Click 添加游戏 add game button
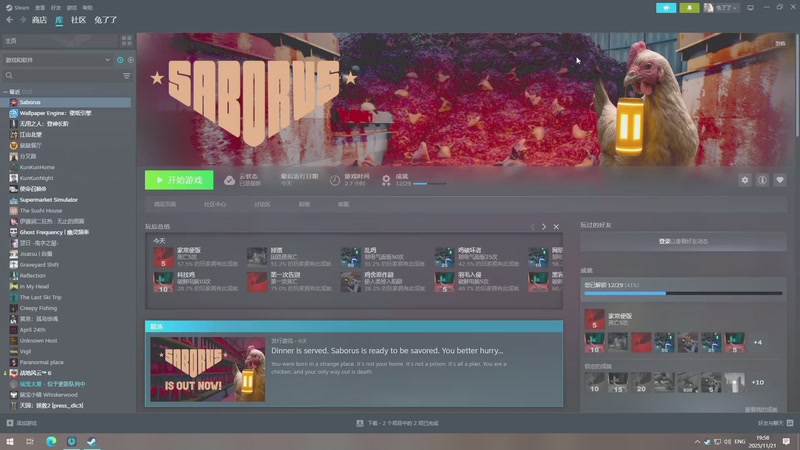The image size is (800, 450). click(x=21, y=423)
